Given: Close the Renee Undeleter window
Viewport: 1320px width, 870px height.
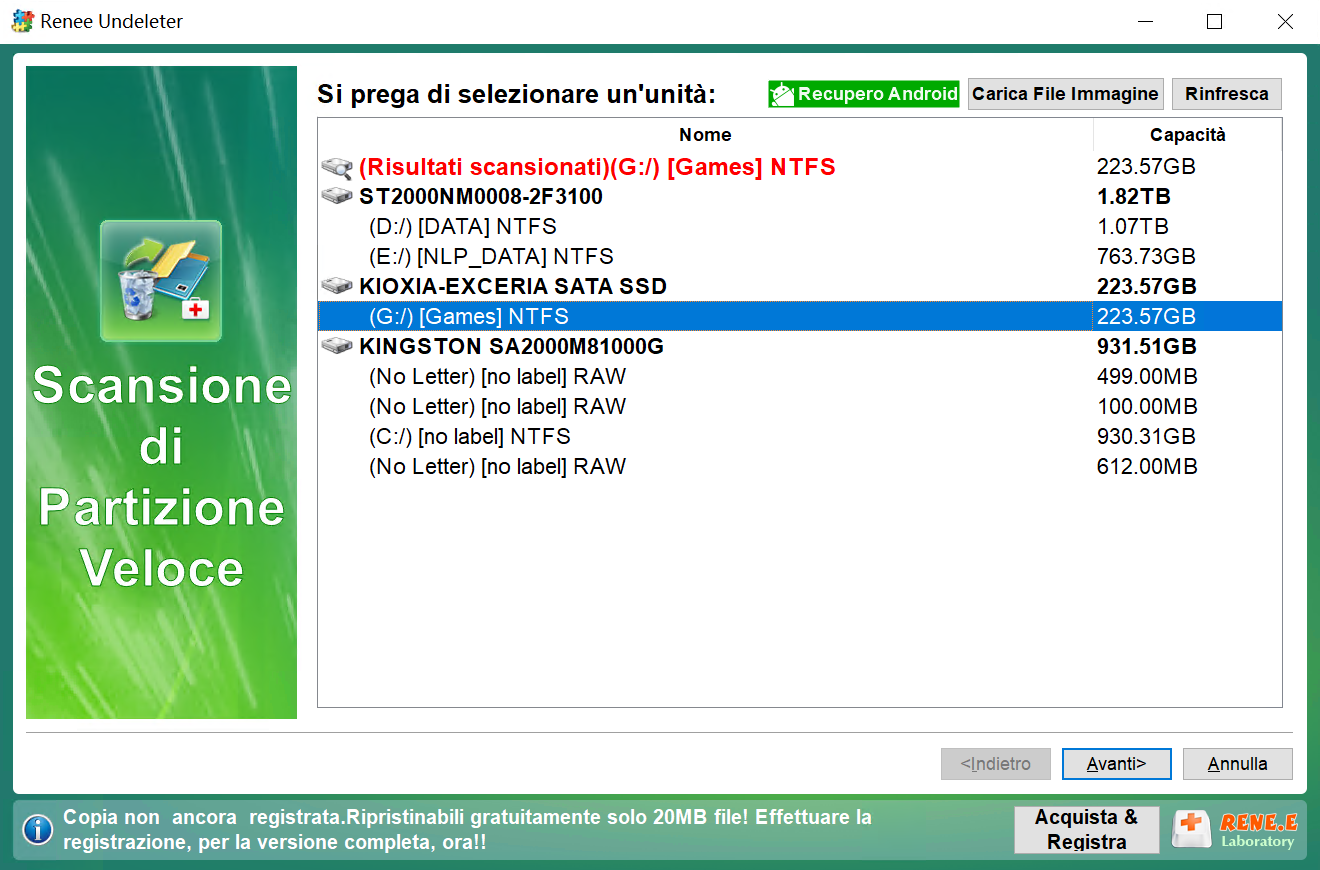Looking at the screenshot, I should (x=1285, y=21).
